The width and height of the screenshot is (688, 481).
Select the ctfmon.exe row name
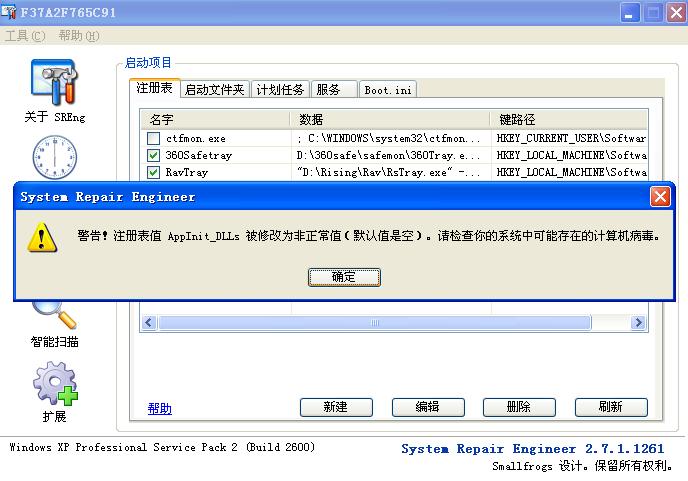click(x=196, y=139)
